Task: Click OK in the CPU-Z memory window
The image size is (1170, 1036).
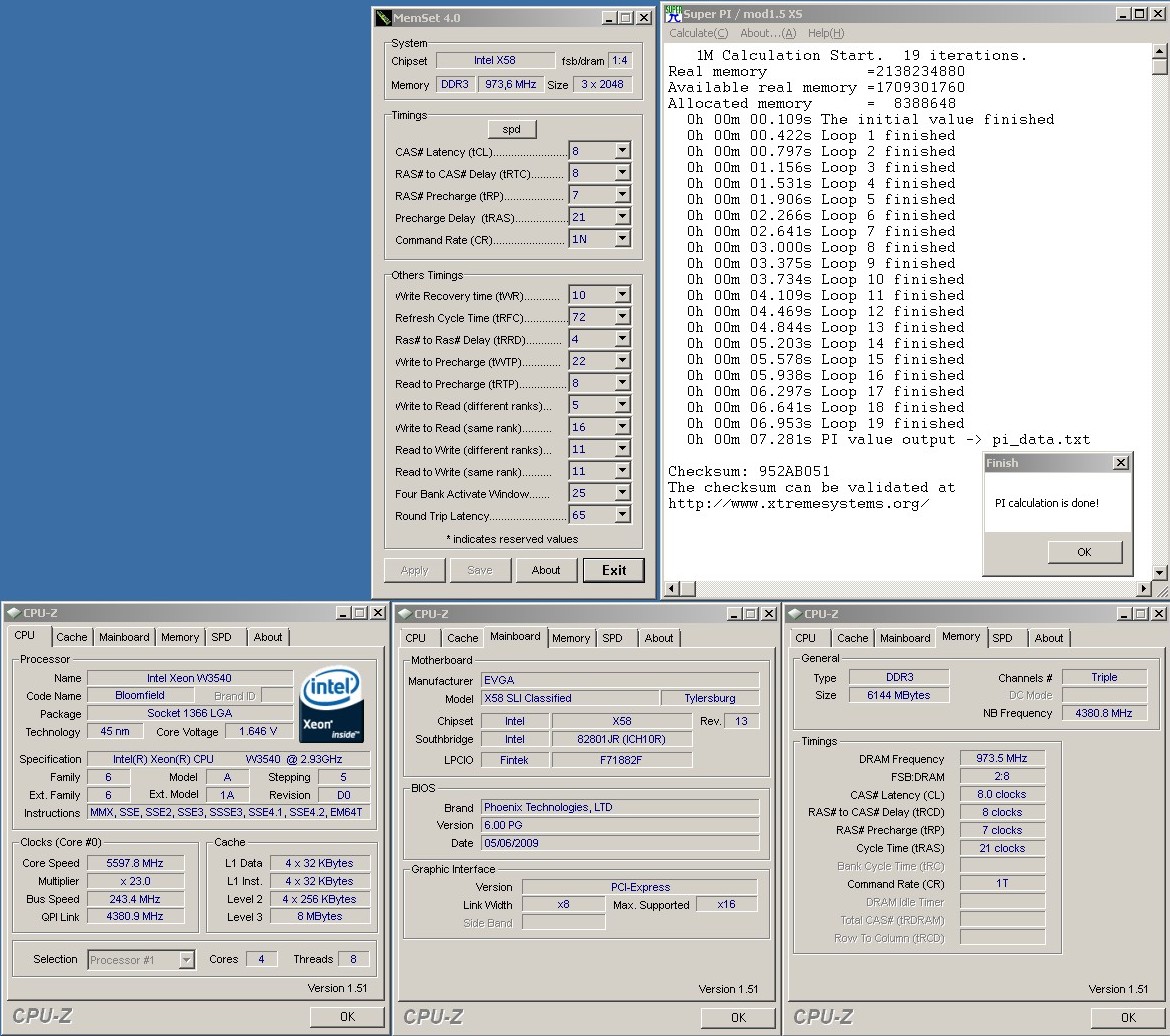Action: (1128, 1017)
